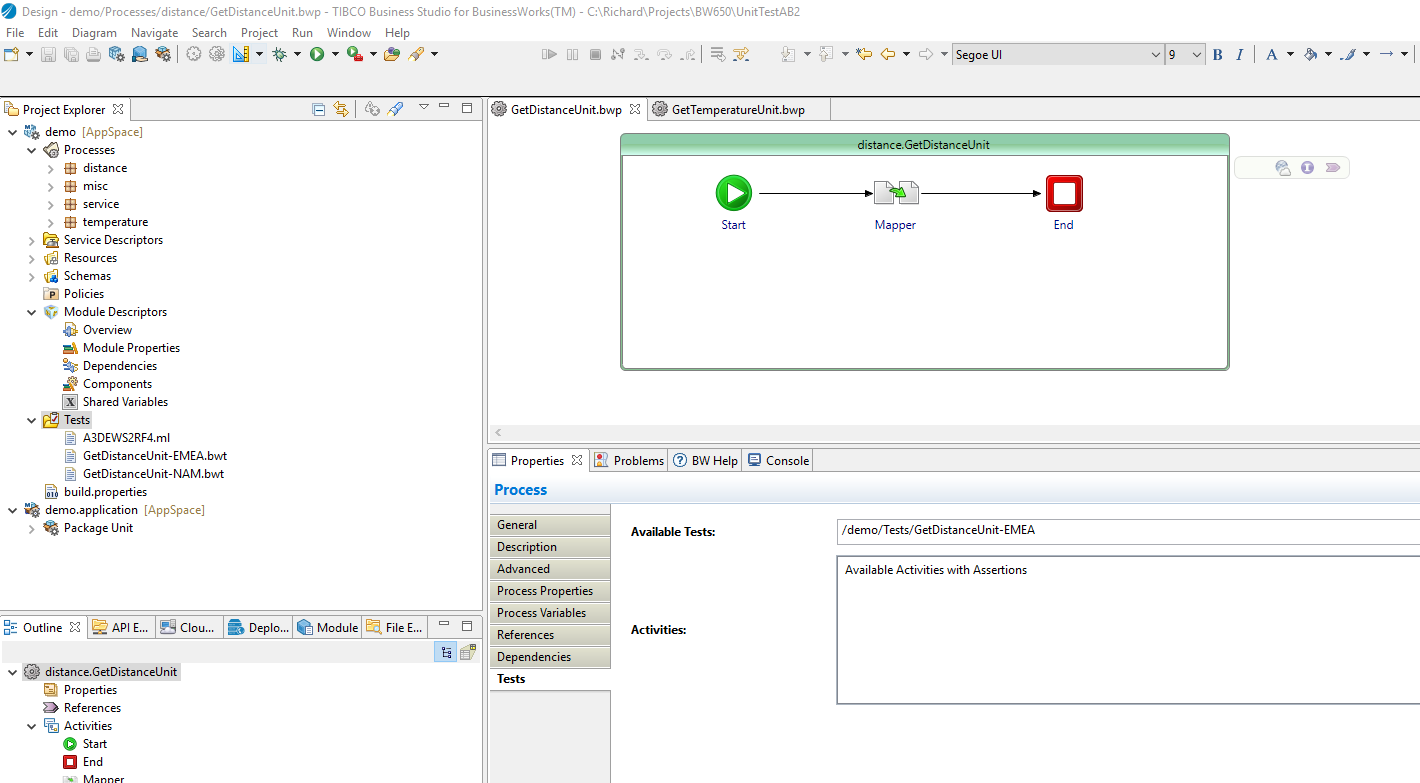Click the Run with red toolbox icon
Viewport: 1420px width, 783px height.
[x=354, y=54]
